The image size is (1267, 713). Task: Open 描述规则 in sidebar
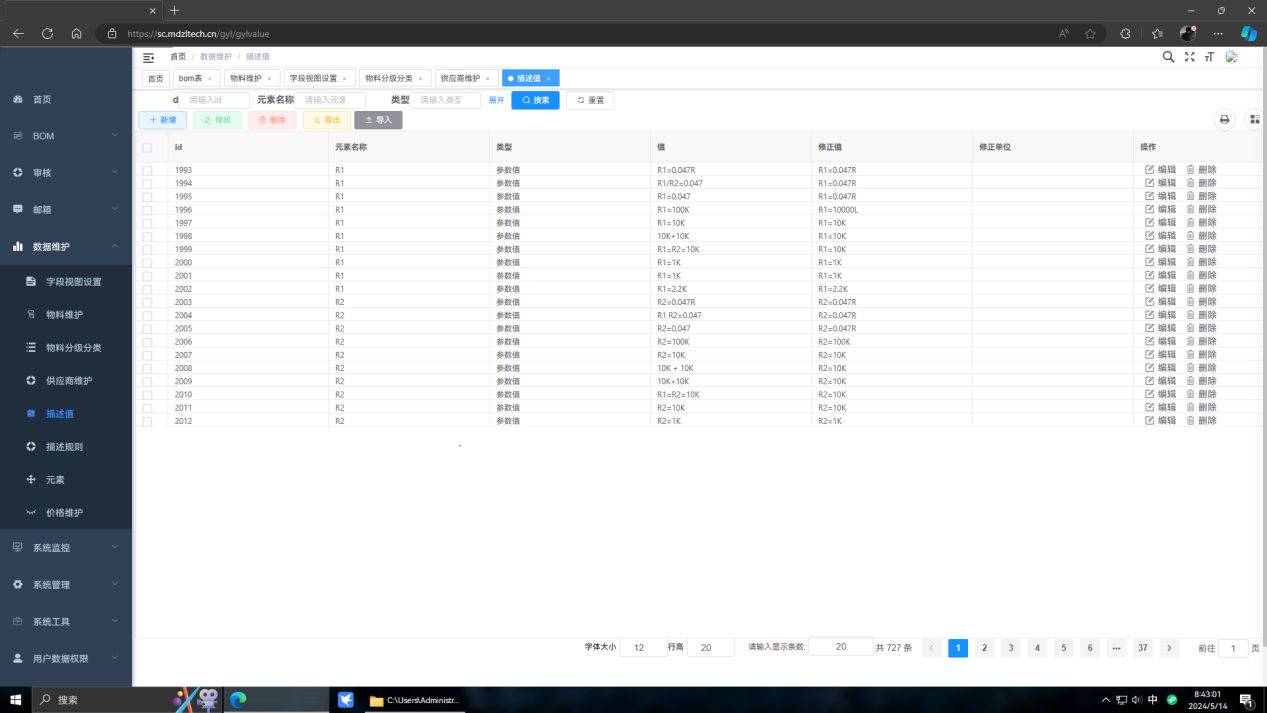[66, 447]
